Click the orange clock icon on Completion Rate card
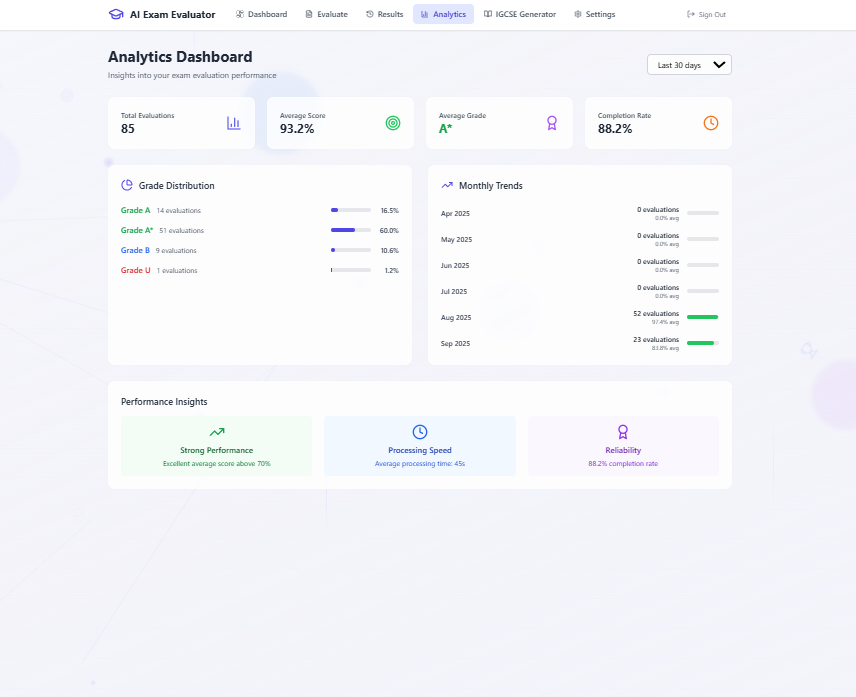 pos(710,122)
